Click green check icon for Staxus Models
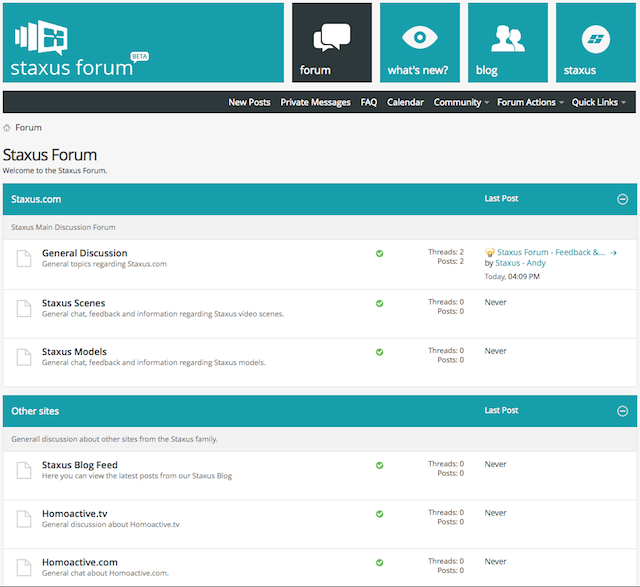This screenshot has width=640, height=587. tap(380, 352)
